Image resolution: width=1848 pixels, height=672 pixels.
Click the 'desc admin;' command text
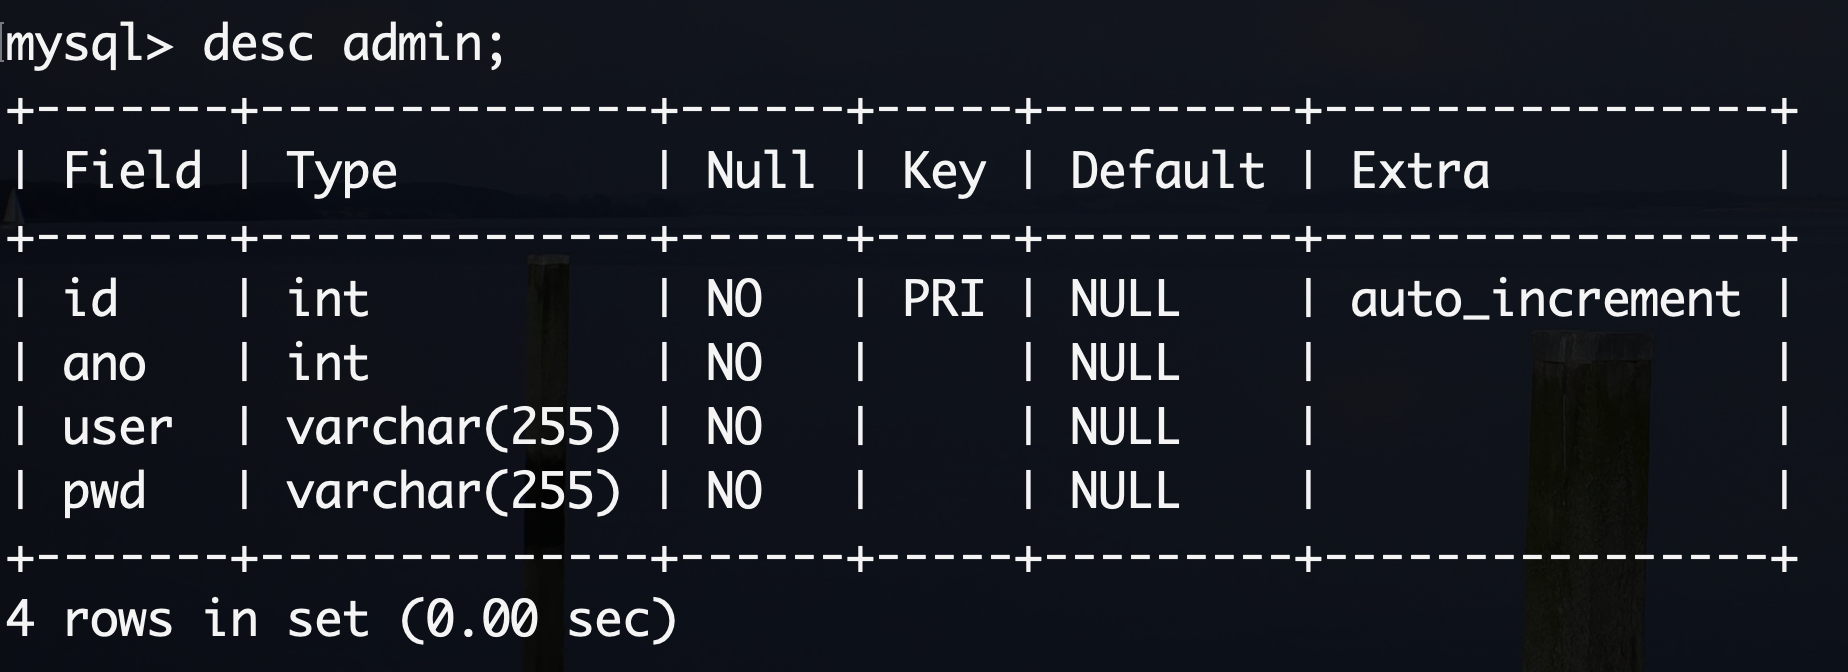tap(354, 44)
